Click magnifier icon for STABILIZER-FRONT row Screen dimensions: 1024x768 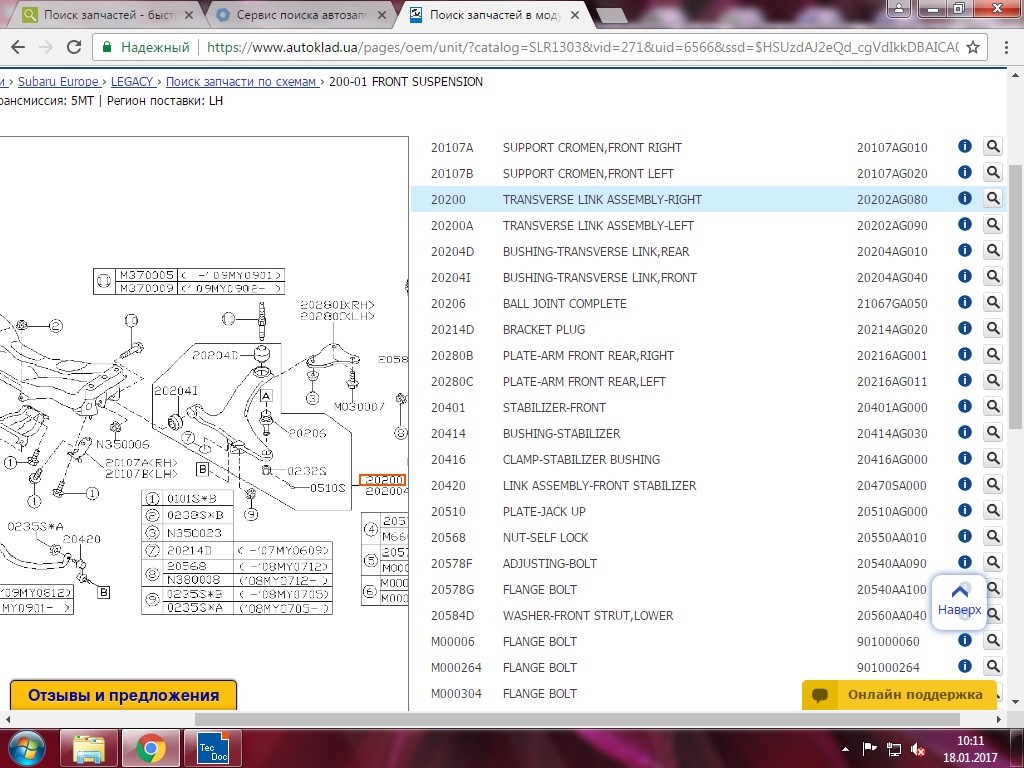[993, 407]
